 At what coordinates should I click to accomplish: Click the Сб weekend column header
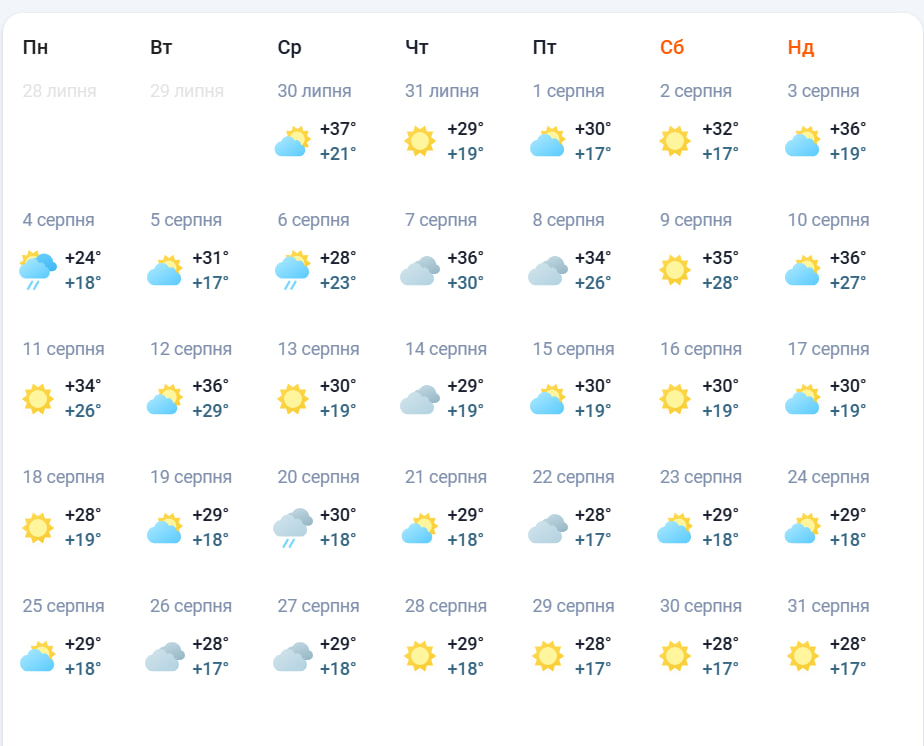(x=672, y=47)
